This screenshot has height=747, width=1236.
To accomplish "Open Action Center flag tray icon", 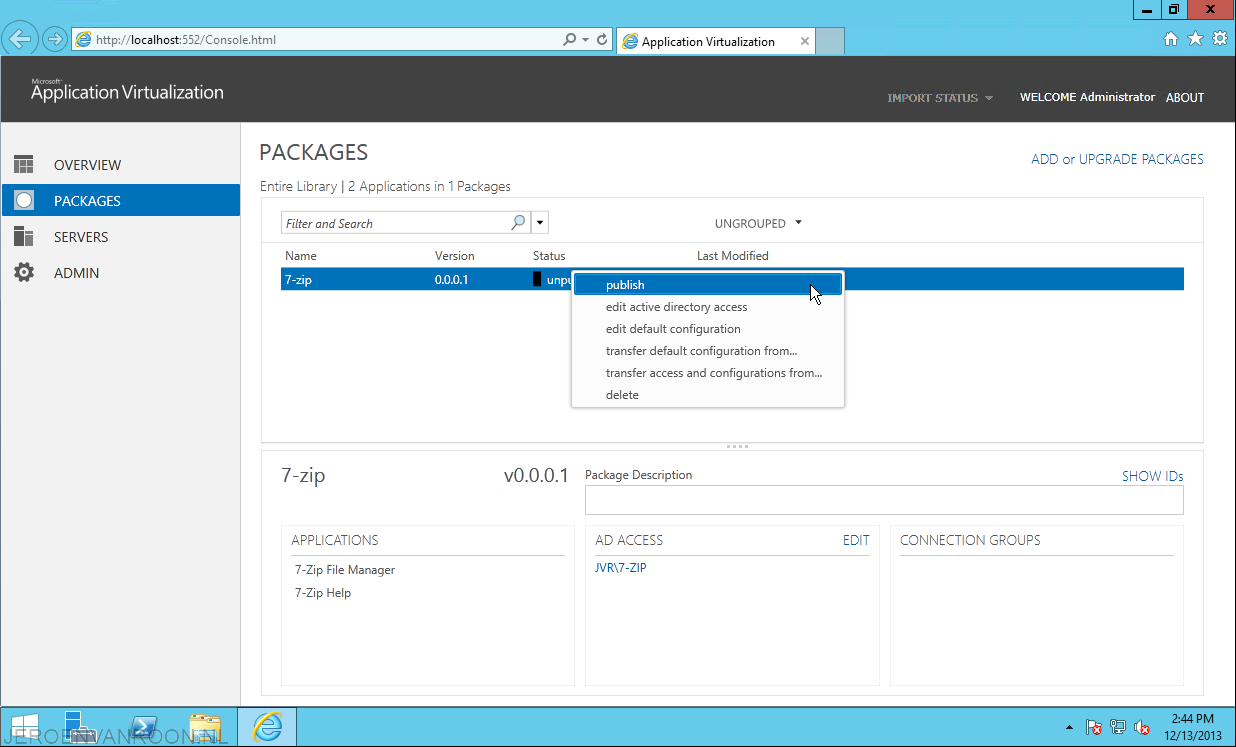I will pyautogui.click(x=1094, y=727).
